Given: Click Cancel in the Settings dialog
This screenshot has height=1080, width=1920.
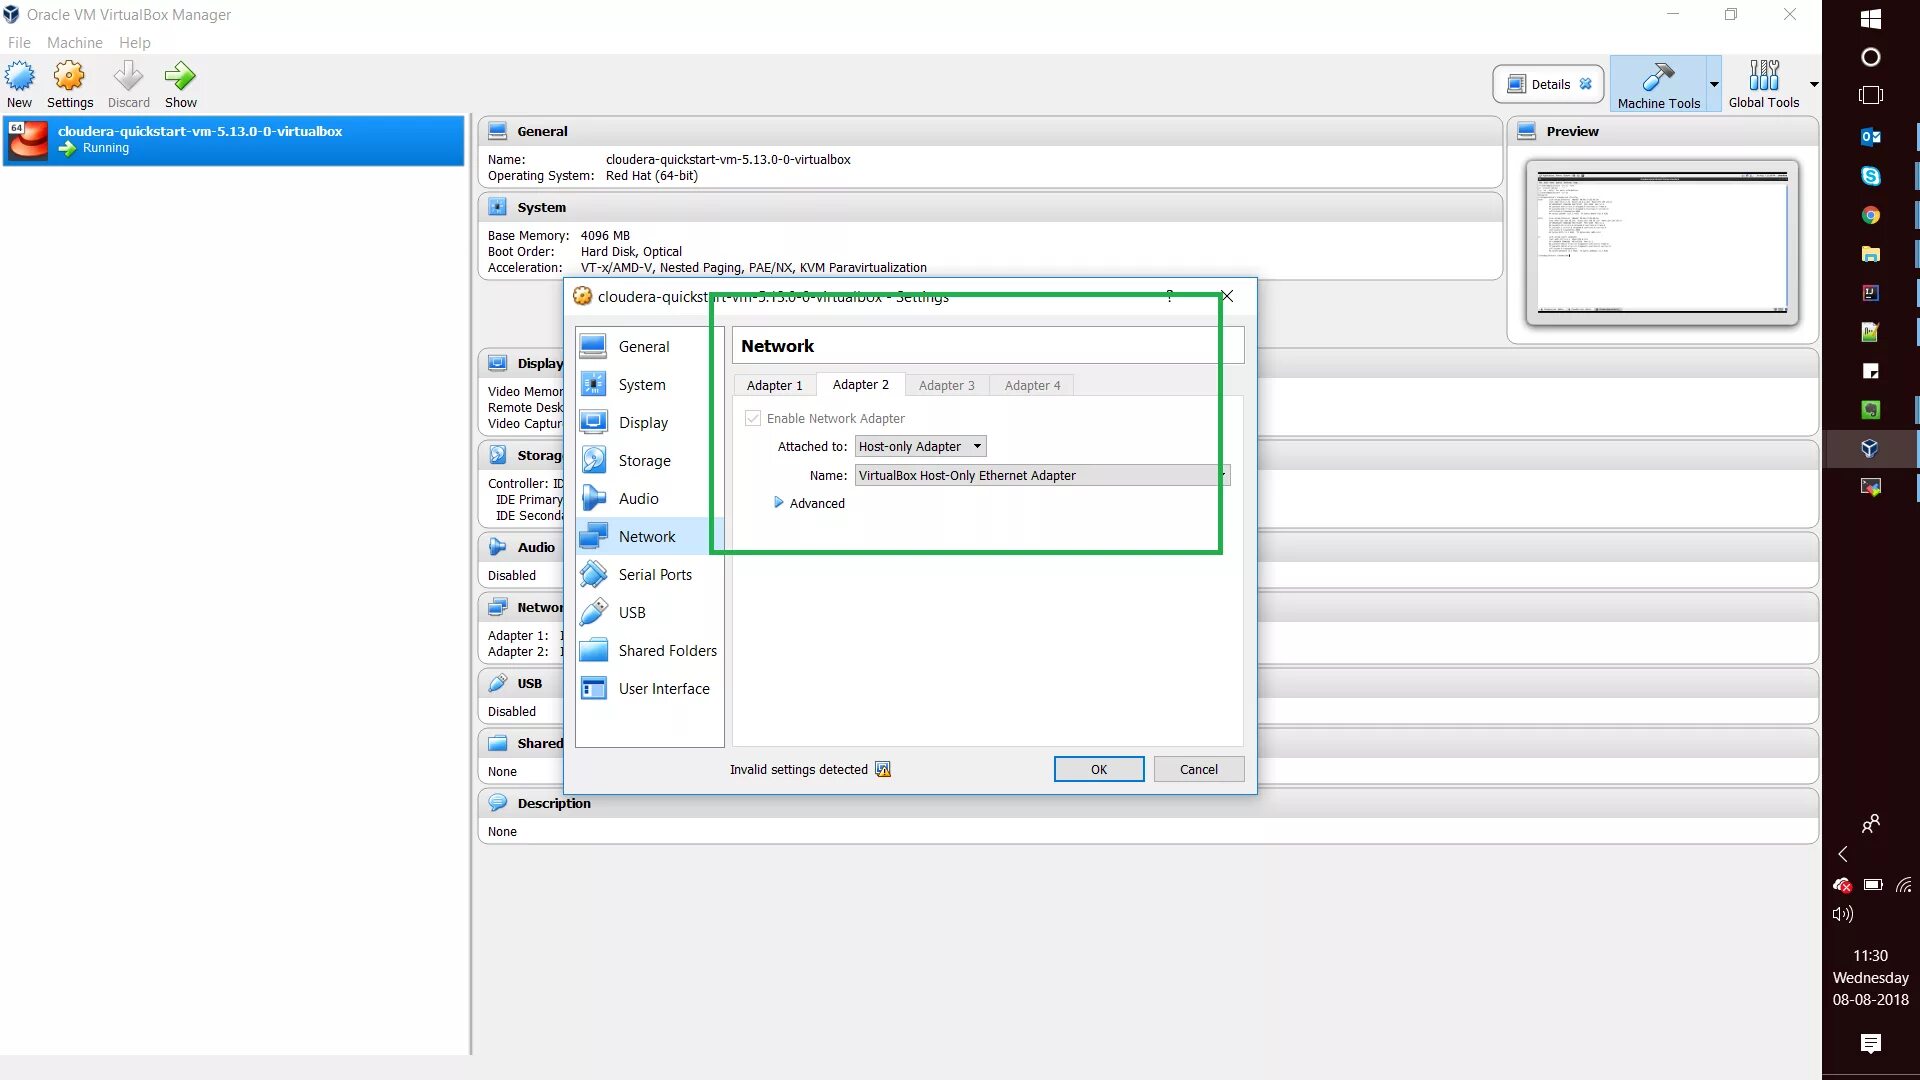Looking at the screenshot, I should click(1198, 769).
